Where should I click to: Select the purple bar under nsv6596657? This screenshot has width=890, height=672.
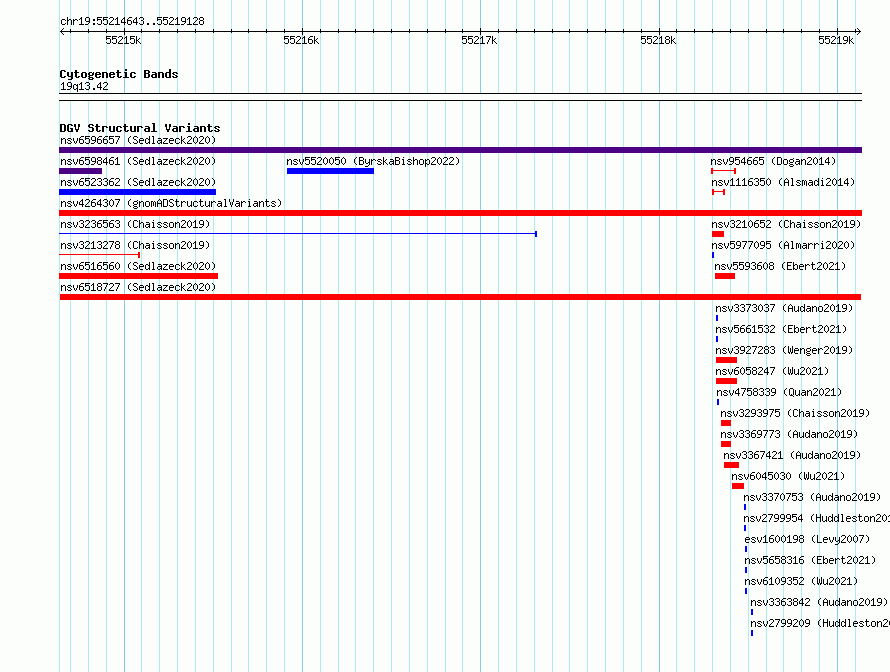pos(460,150)
